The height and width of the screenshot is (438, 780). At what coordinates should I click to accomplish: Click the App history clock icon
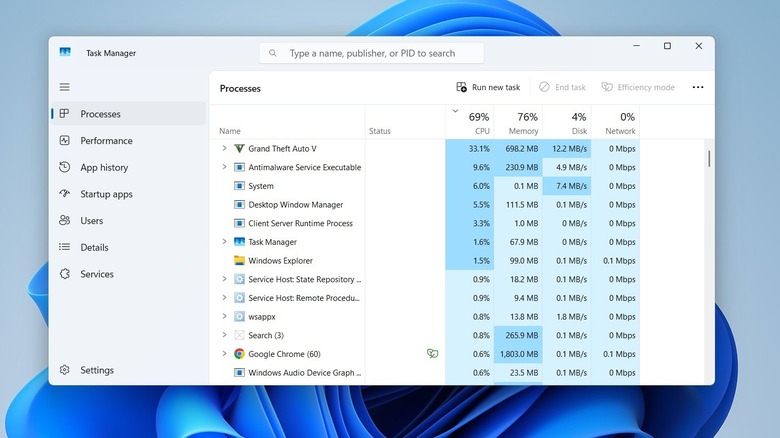[65, 167]
